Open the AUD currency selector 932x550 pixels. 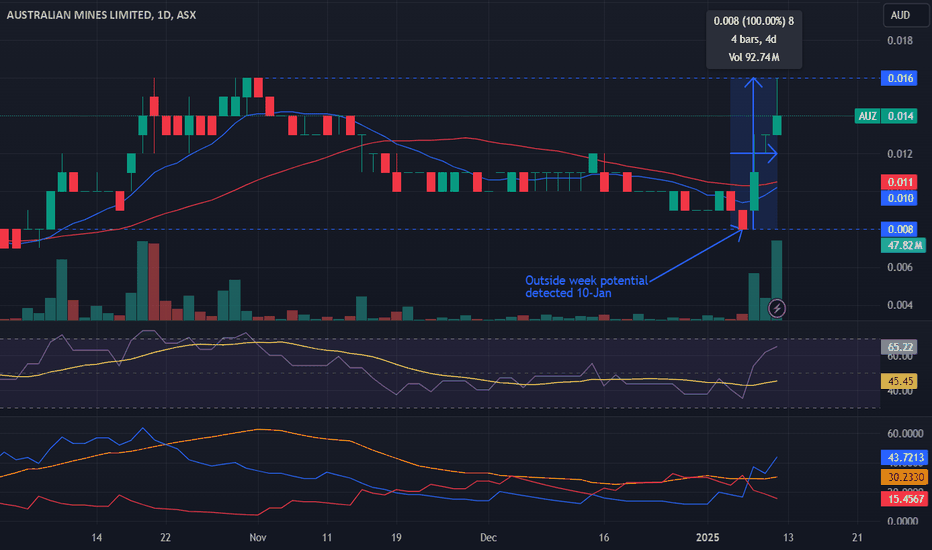pos(905,15)
